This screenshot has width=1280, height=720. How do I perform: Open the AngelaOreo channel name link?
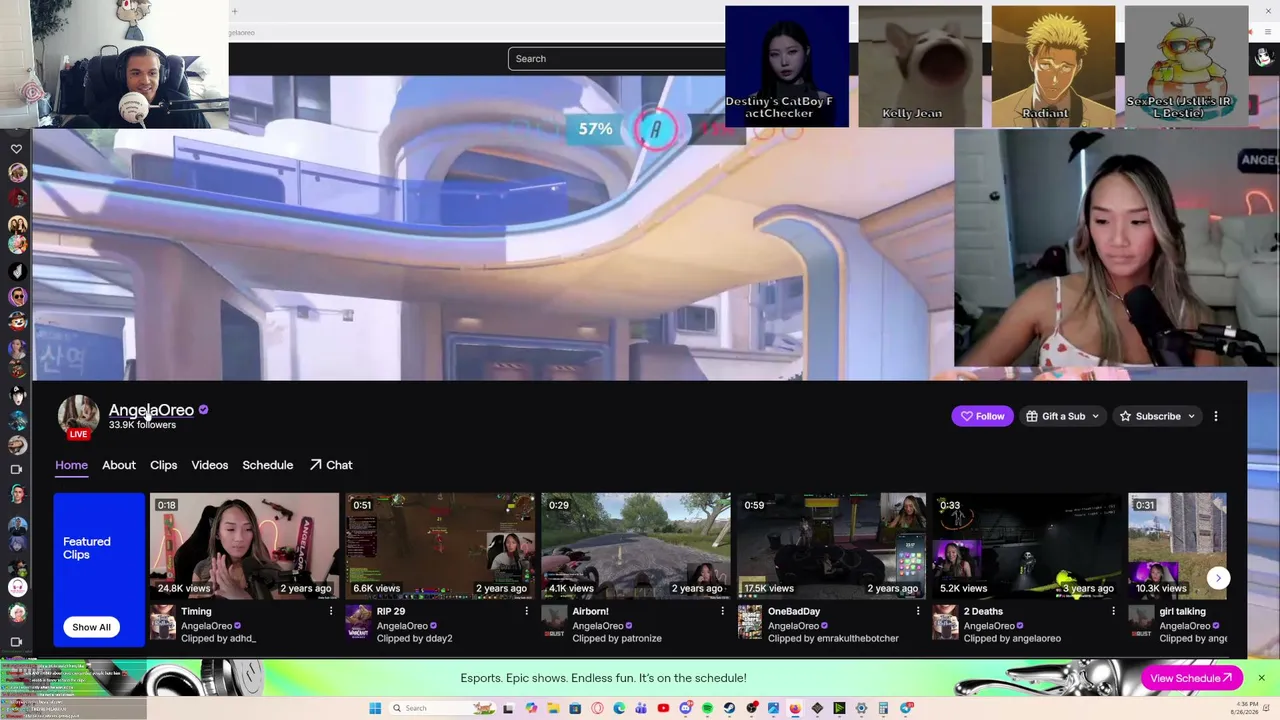(151, 410)
